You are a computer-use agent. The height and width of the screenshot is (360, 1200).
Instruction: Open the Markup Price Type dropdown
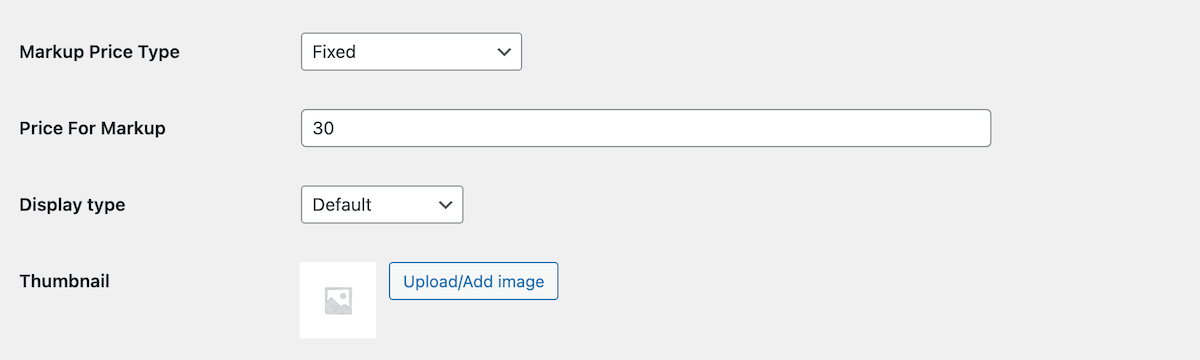(411, 52)
